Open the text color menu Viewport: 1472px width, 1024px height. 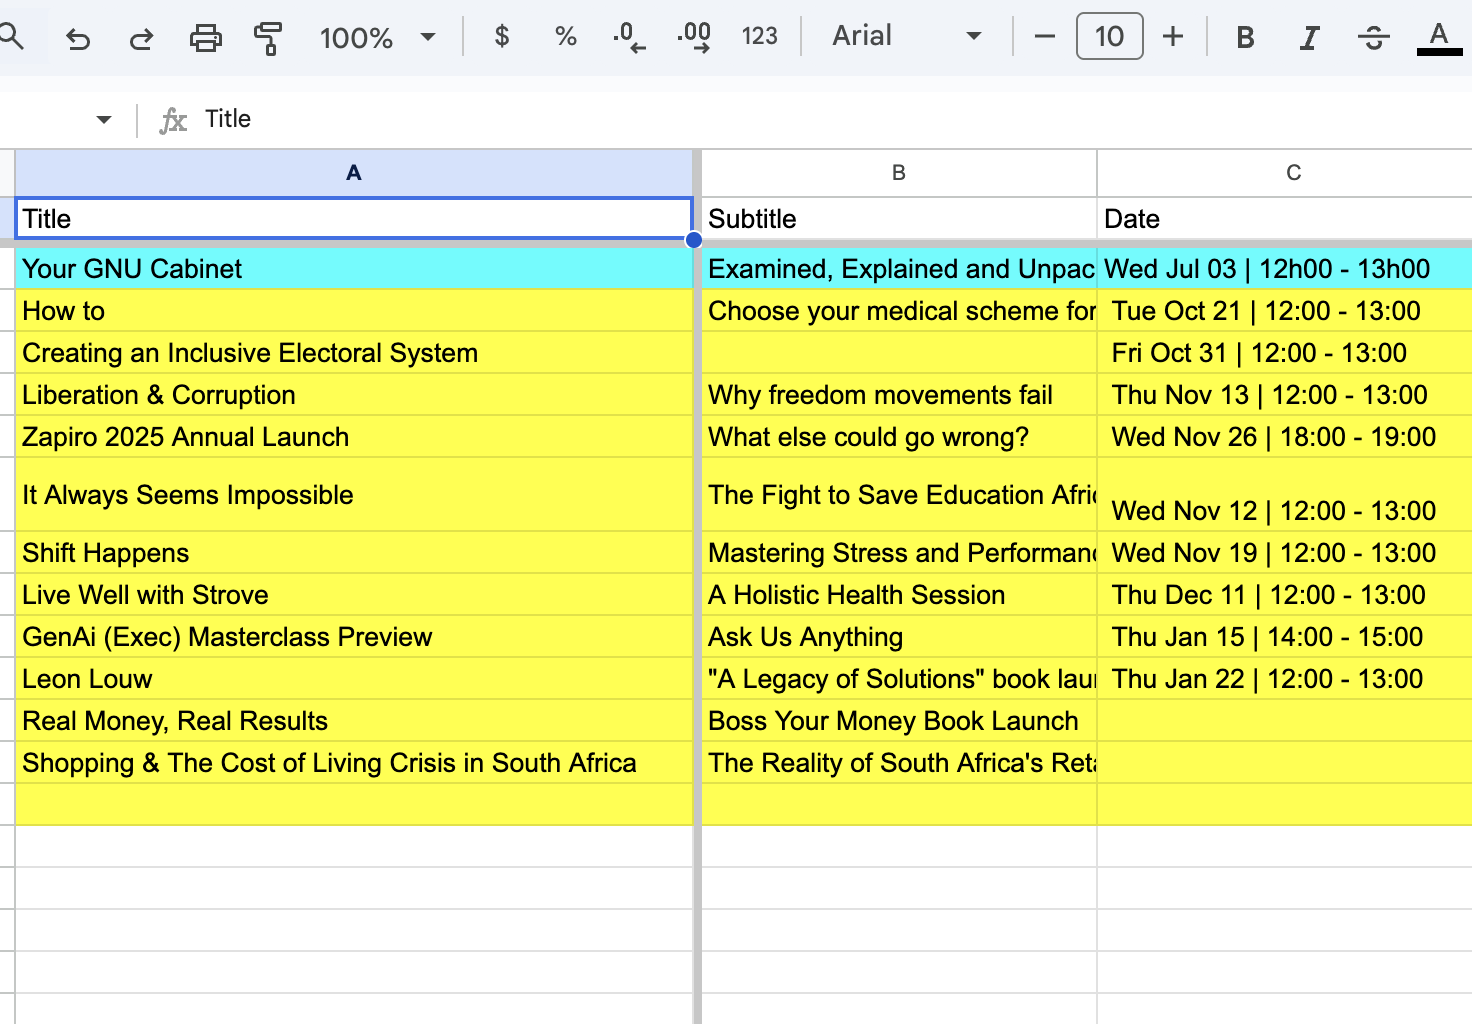[x=1438, y=37]
